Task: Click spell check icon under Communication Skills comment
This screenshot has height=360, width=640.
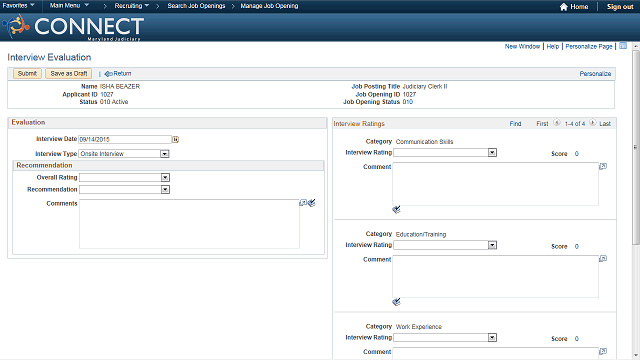Action: tap(396, 209)
